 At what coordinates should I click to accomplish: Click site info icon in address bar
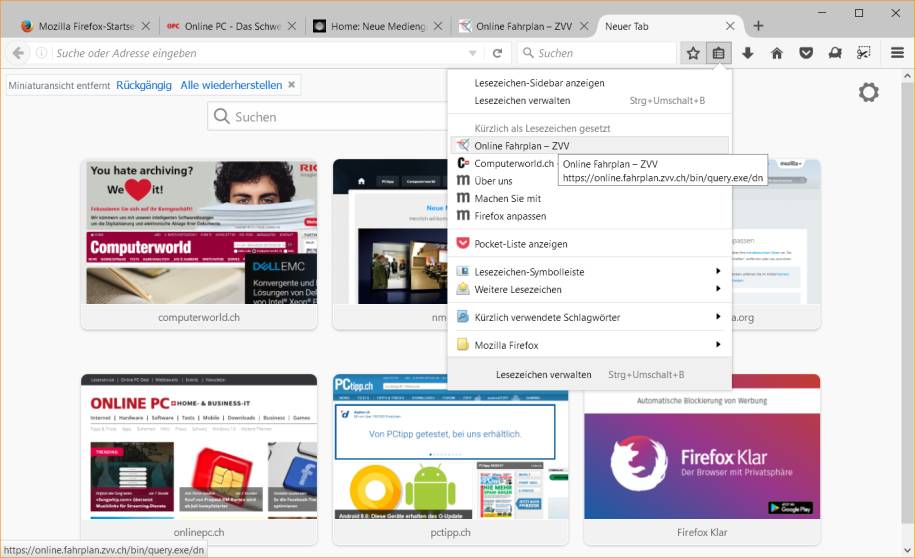point(41,53)
